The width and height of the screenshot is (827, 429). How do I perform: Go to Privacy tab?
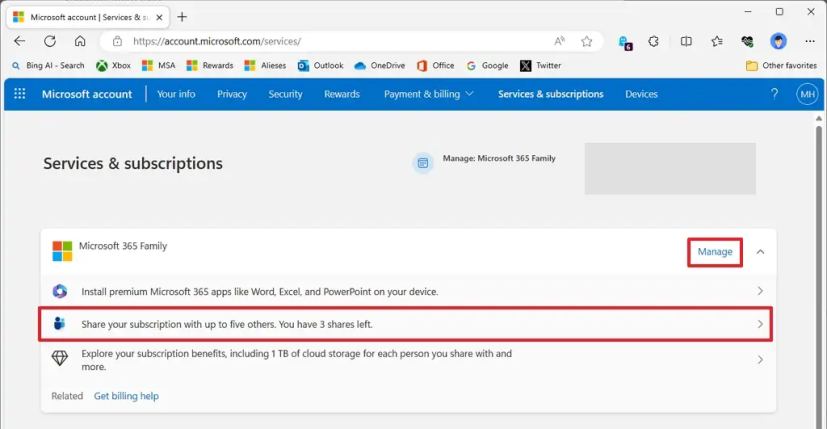(232, 94)
